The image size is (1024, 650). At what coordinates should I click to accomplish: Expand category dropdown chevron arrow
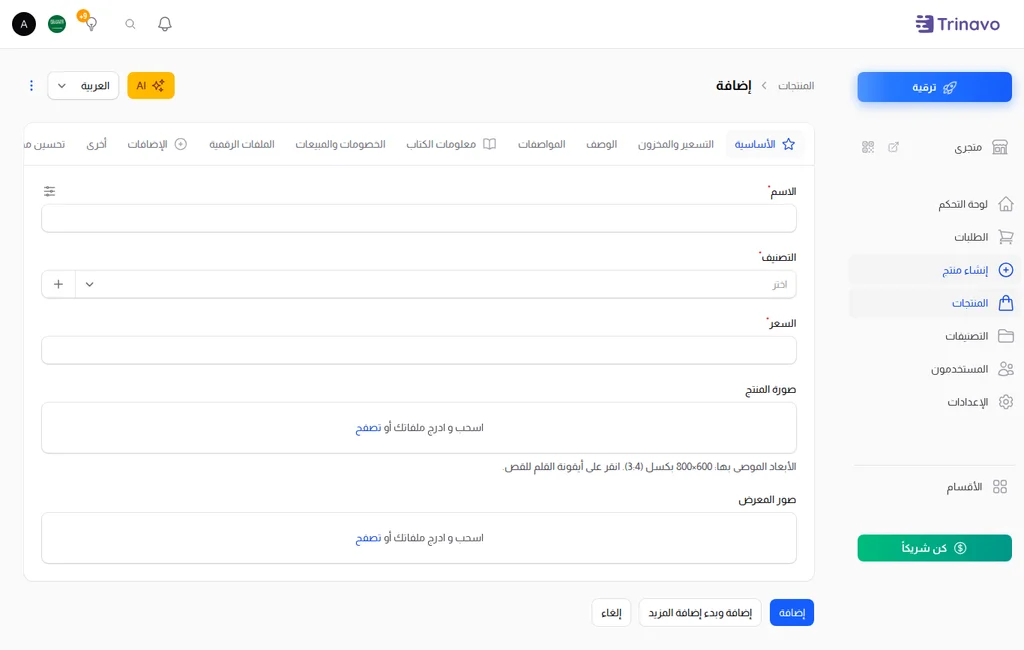89,284
